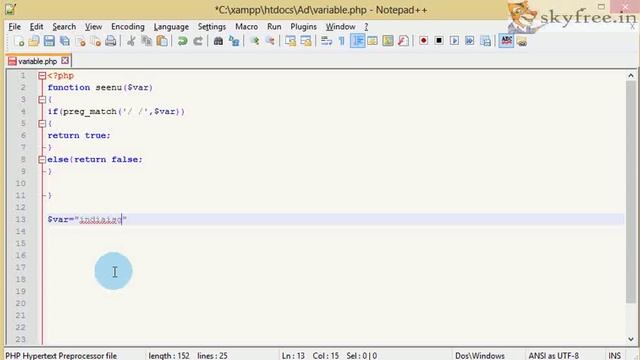Select the variable.php tab
The height and width of the screenshot is (360, 640).
coord(38,61)
